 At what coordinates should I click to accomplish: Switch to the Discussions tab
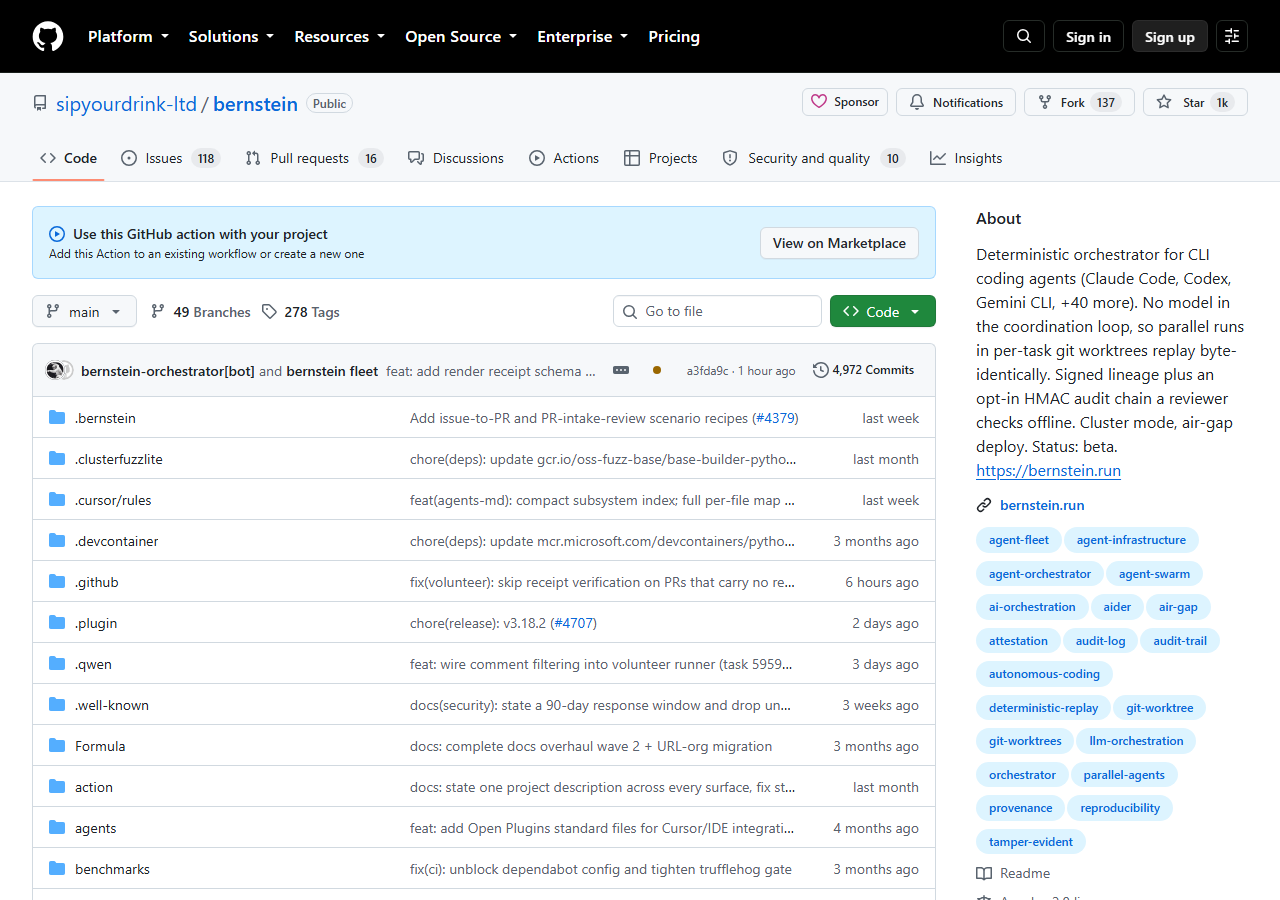coord(456,158)
